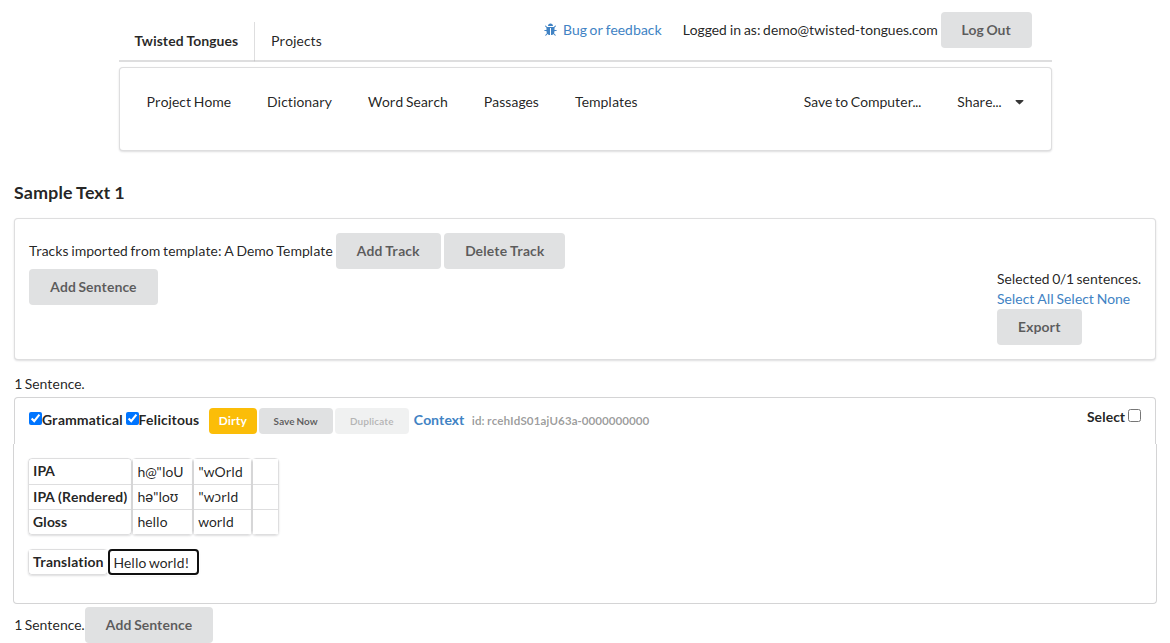Click the sentence id text

click(x=560, y=421)
